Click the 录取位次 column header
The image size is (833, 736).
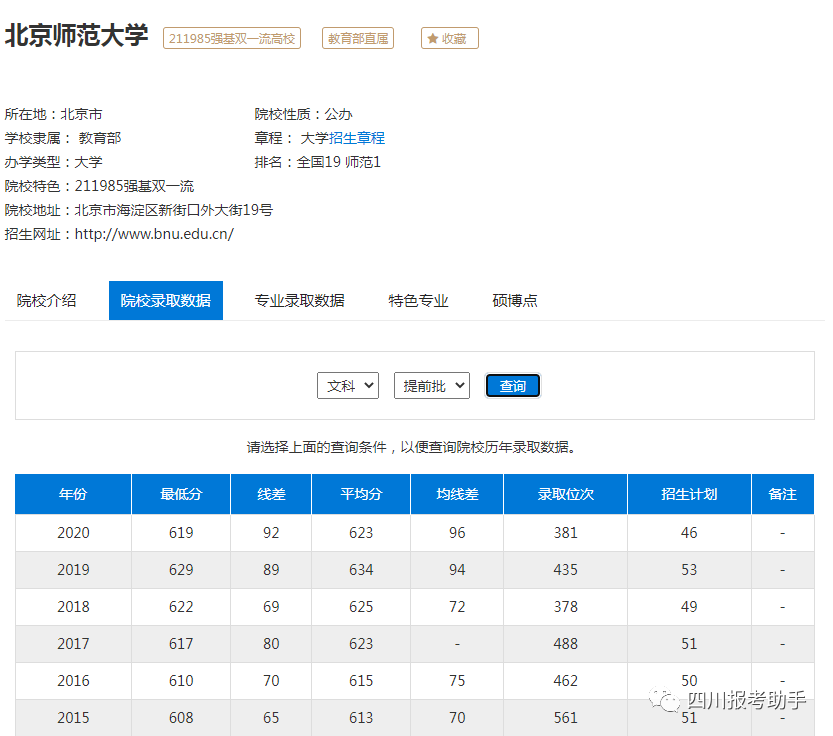click(565, 494)
